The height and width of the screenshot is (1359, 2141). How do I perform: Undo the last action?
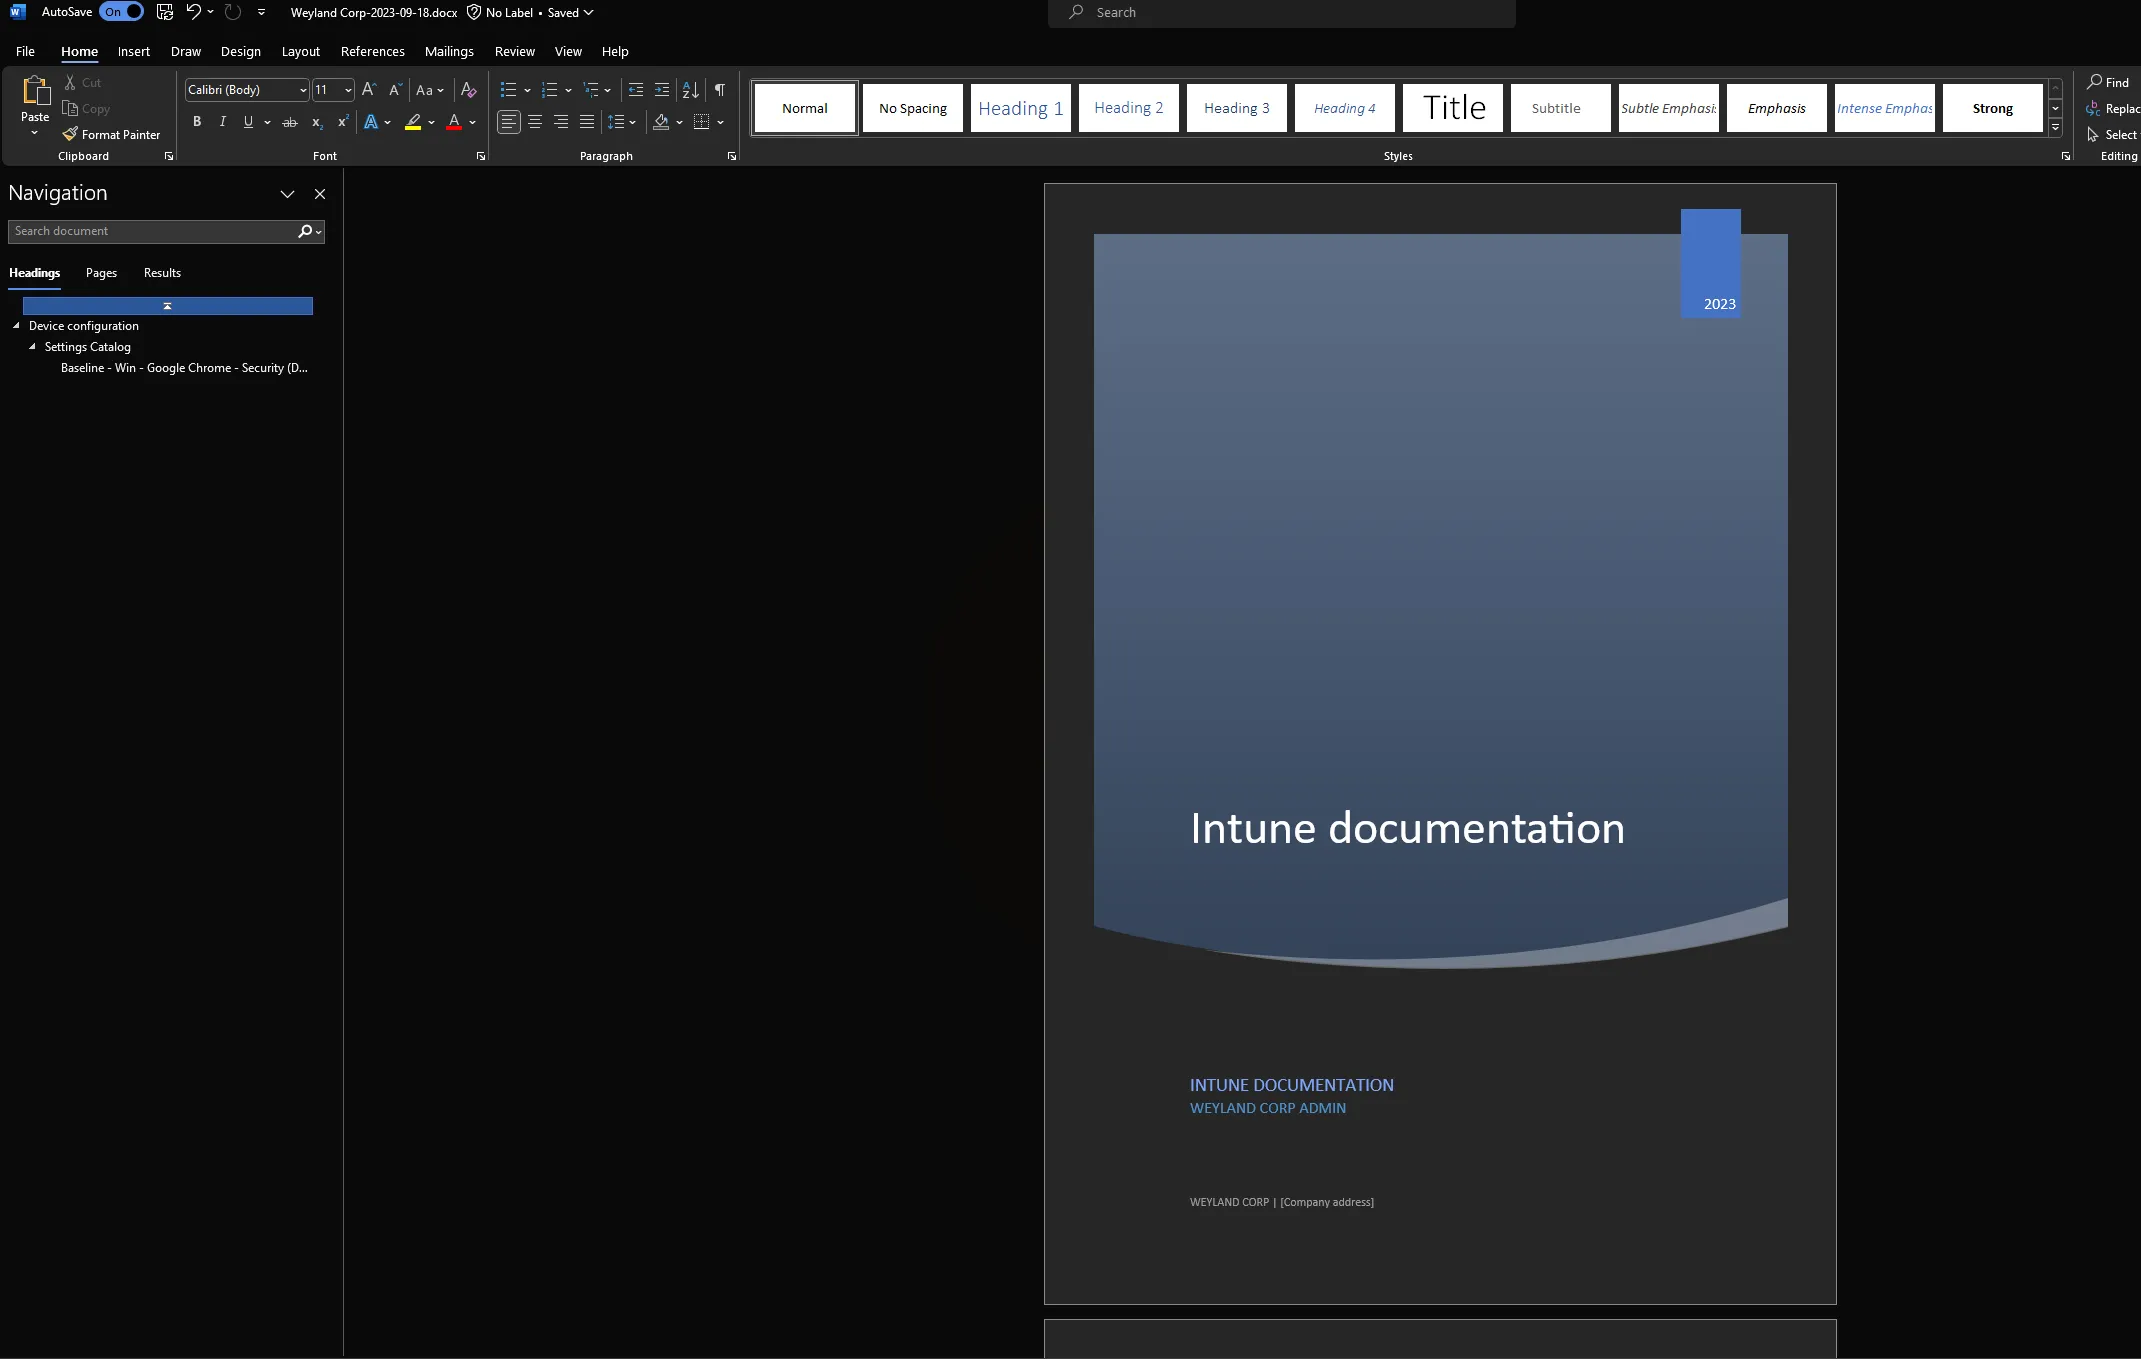tap(193, 12)
